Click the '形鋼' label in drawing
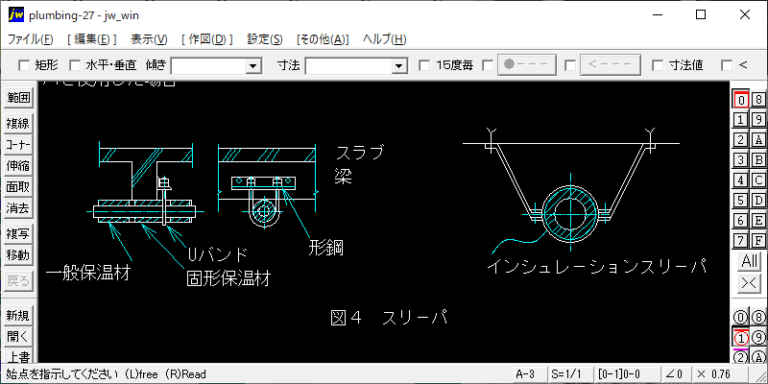This screenshot has width=768, height=384. tap(325, 248)
